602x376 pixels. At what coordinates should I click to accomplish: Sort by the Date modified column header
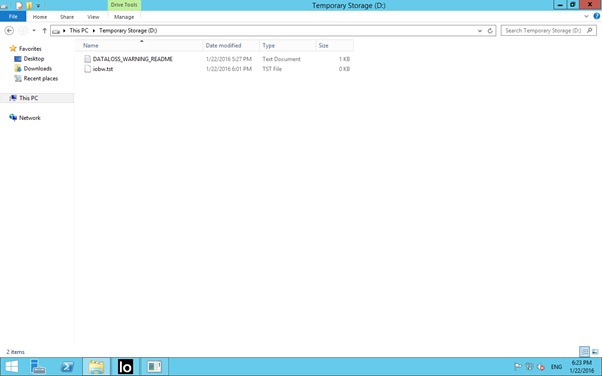click(231, 45)
